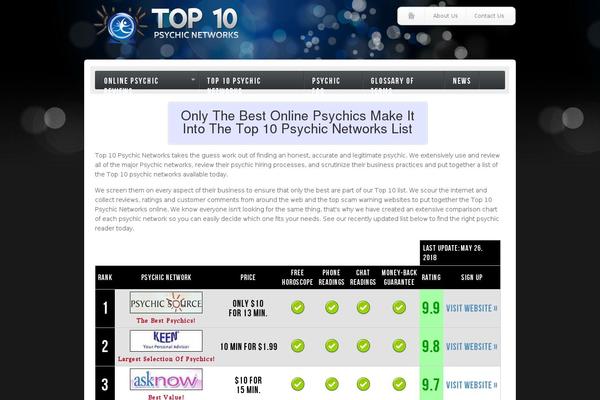Open the News menu item
600x400 pixels.
pos(461,81)
